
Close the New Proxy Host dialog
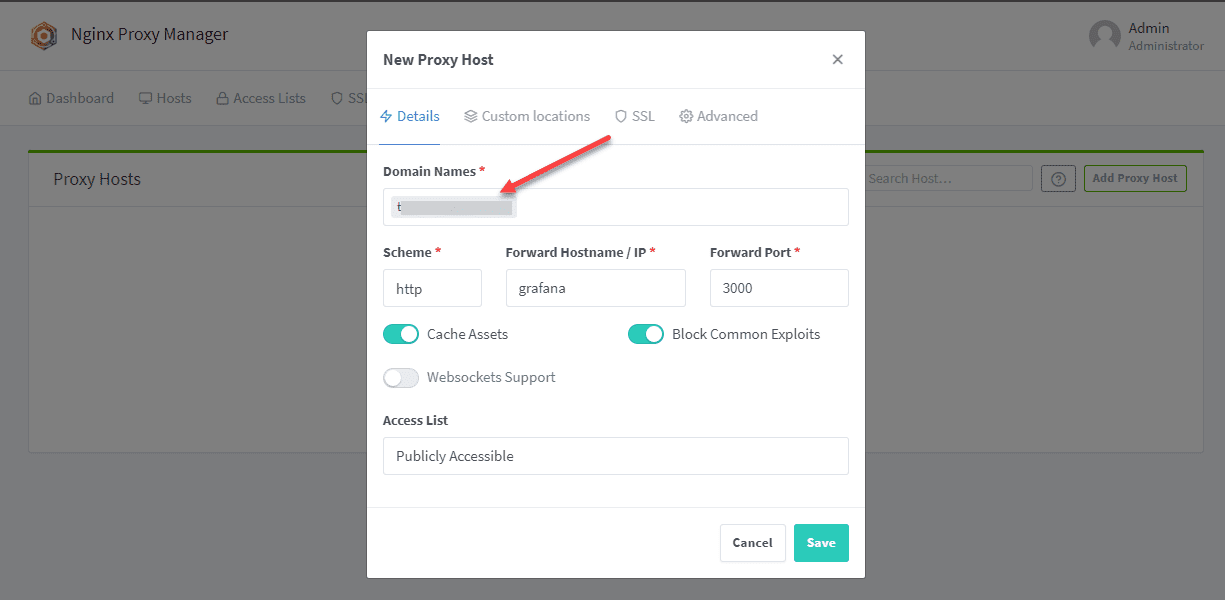click(x=837, y=60)
